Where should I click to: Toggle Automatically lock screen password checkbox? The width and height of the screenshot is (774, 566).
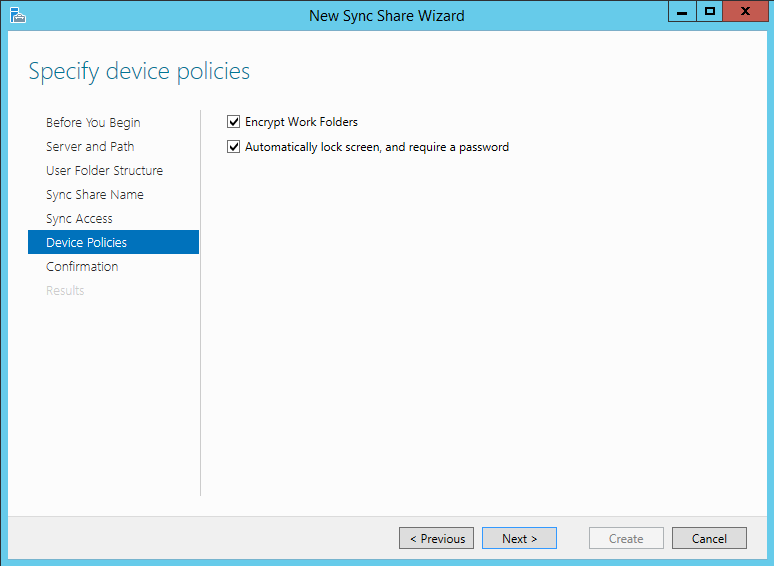click(x=233, y=147)
